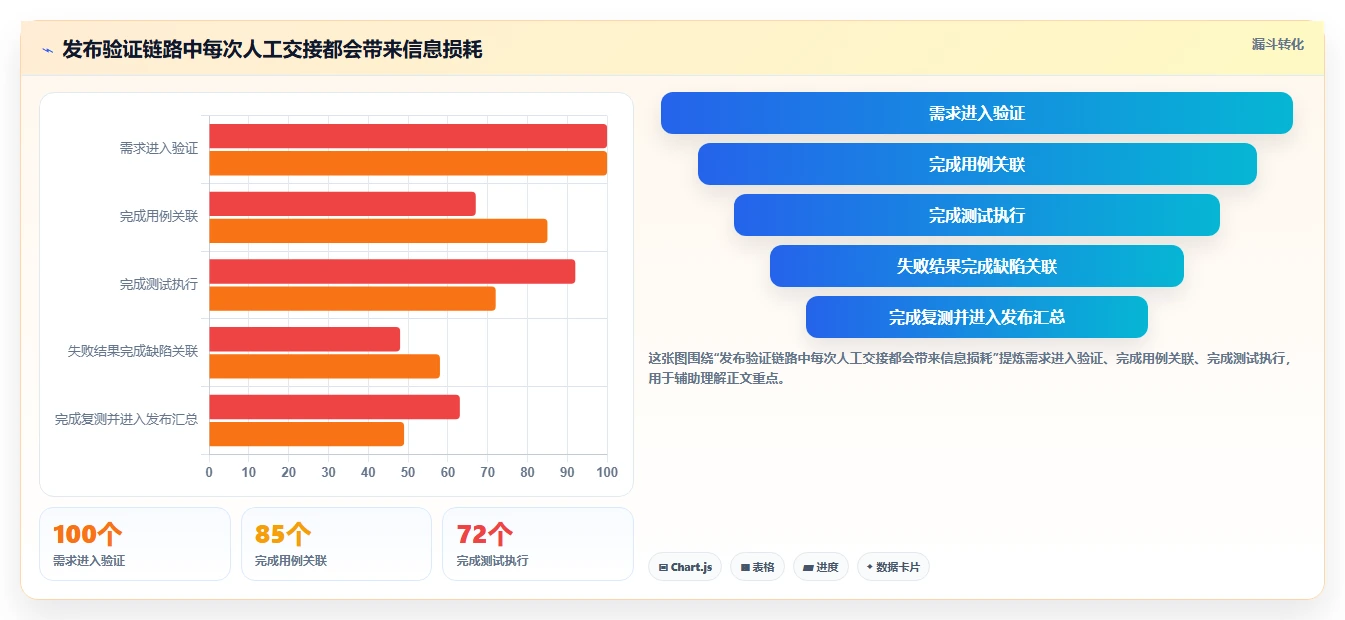
Task: Click the orange bar for 完成用例关联
Action: tap(378, 231)
